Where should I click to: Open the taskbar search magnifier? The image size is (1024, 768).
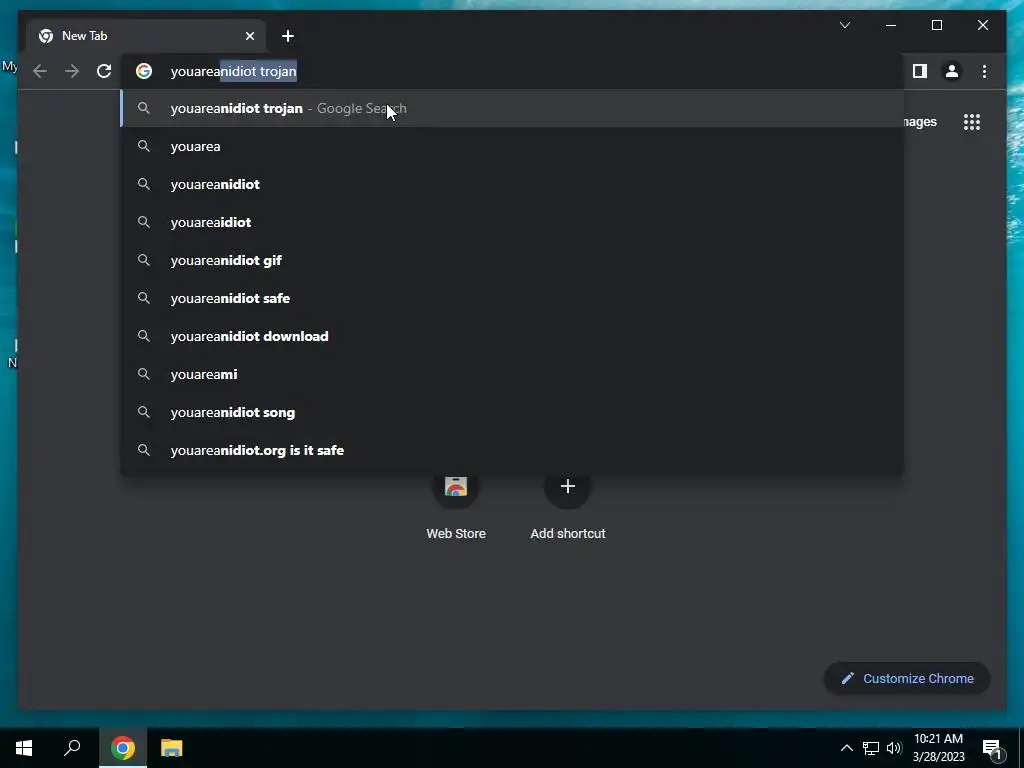pyautogui.click(x=72, y=748)
